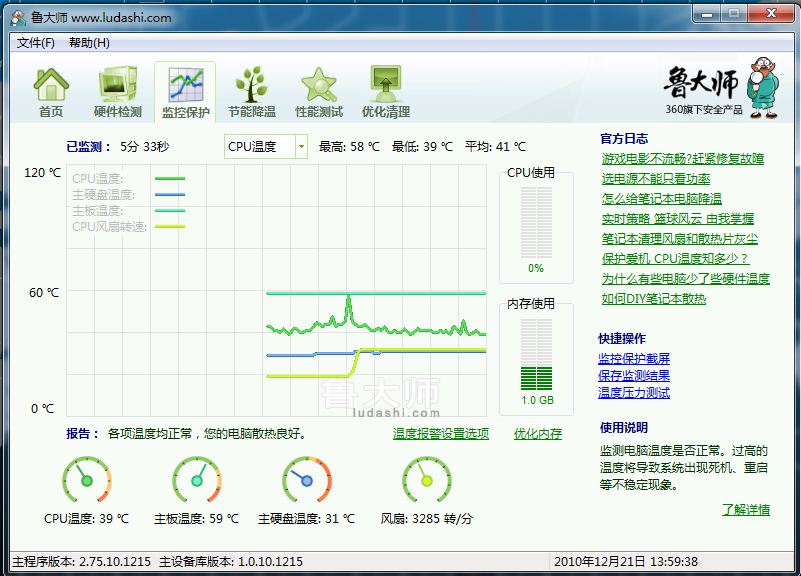
Task: Click the 主程序版本: 2.75.10.1215 status text
Action: [x=82, y=562]
